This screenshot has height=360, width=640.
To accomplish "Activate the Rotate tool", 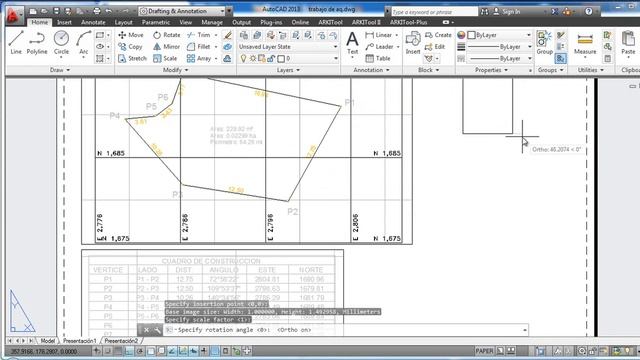I will click(x=167, y=35).
